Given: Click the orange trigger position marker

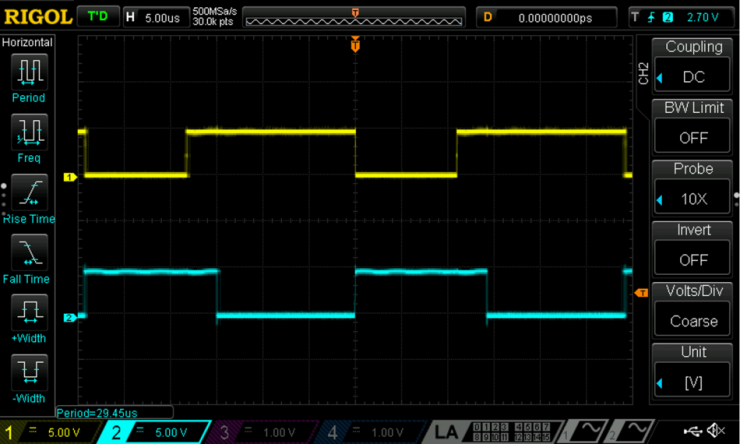Looking at the screenshot, I should pyautogui.click(x=354, y=45).
